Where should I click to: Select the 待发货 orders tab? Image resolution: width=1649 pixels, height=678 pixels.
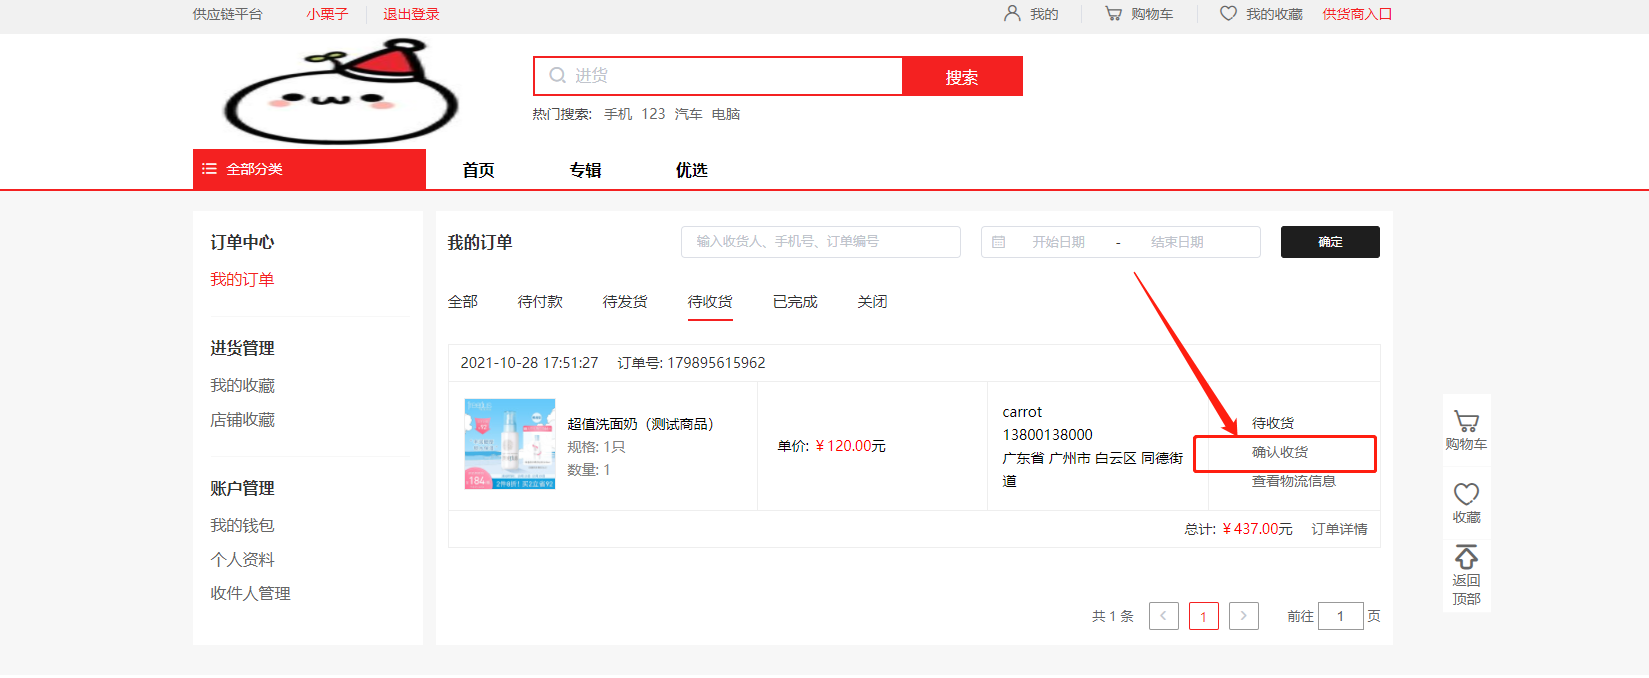coord(625,302)
